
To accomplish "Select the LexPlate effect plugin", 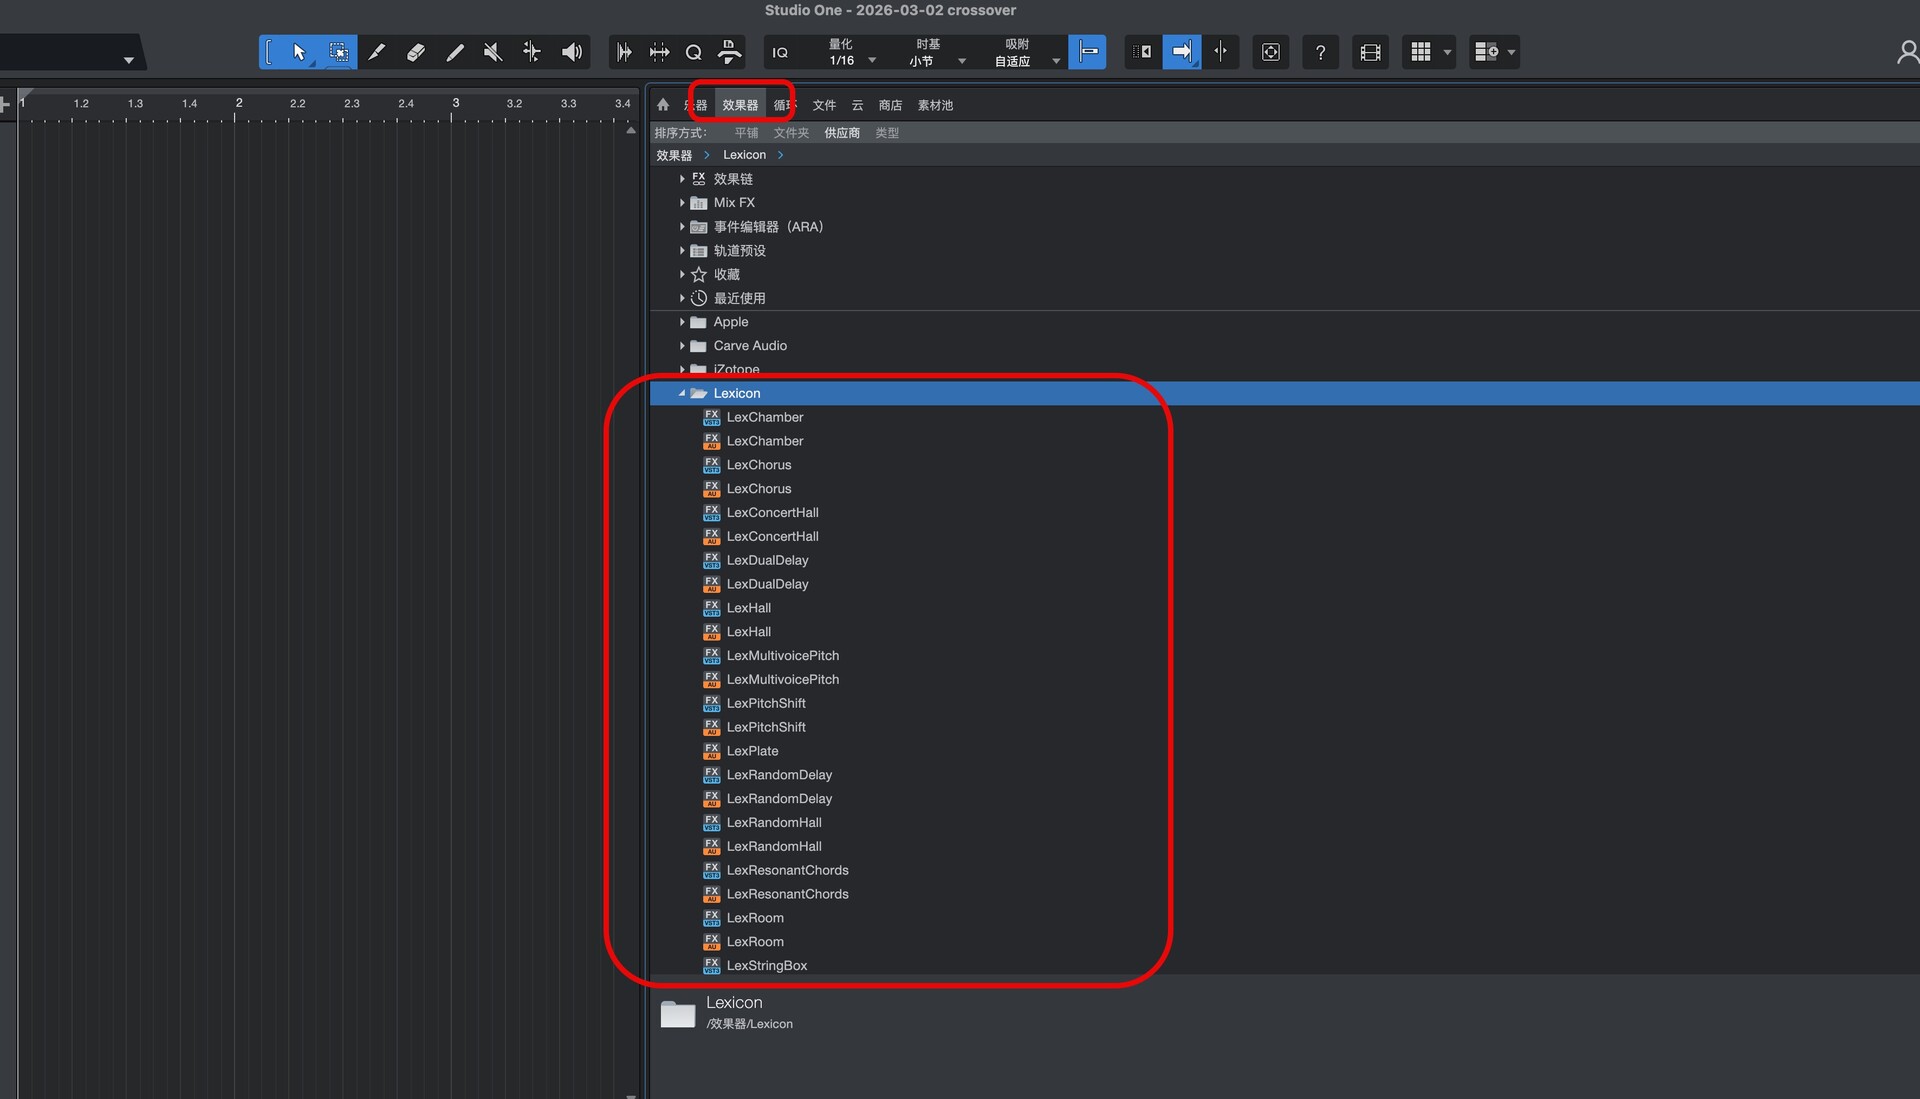I will click(752, 751).
